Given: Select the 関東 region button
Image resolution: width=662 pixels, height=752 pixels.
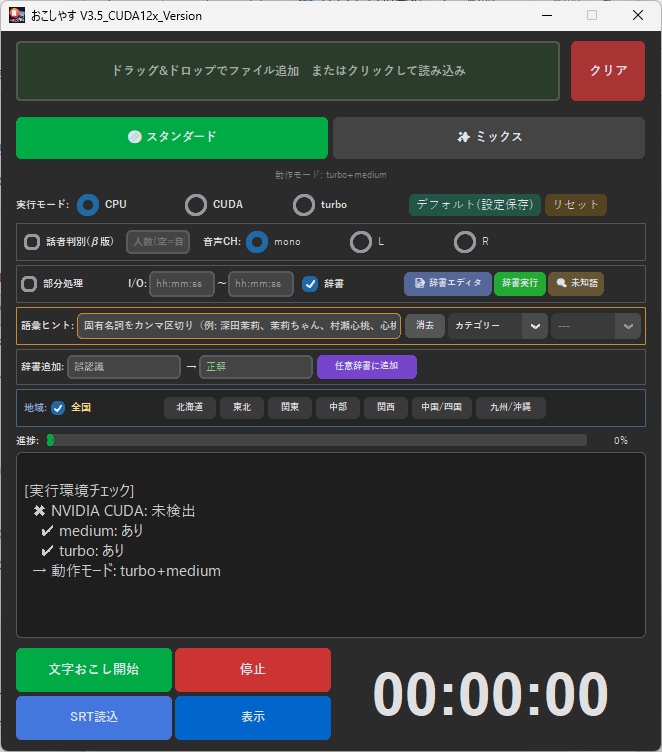Looking at the screenshot, I should (290, 408).
